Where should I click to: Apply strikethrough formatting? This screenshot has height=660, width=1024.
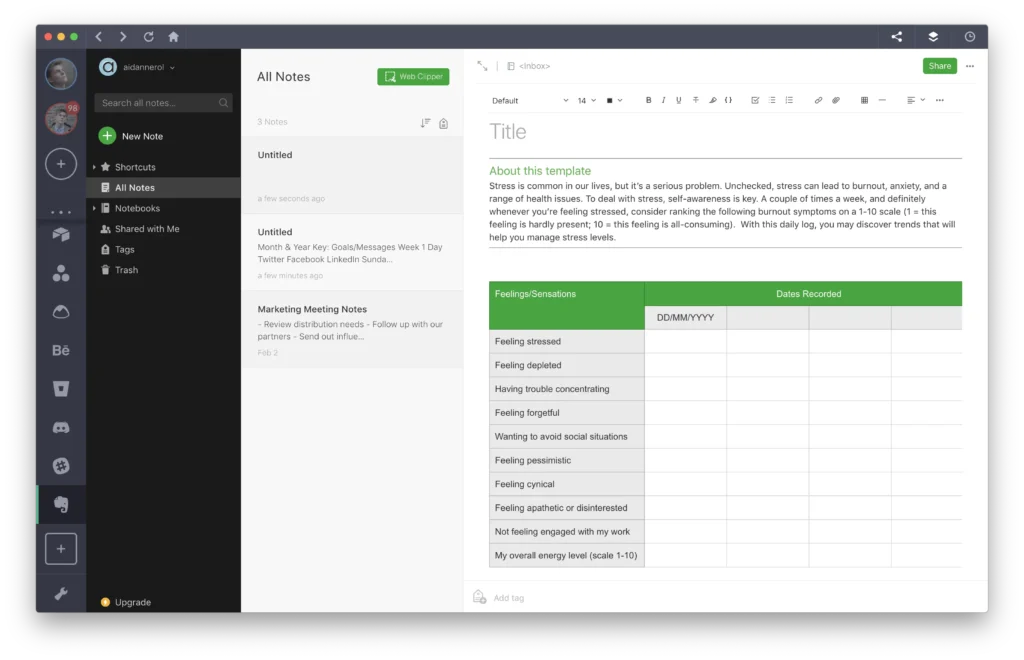(696, 101)
